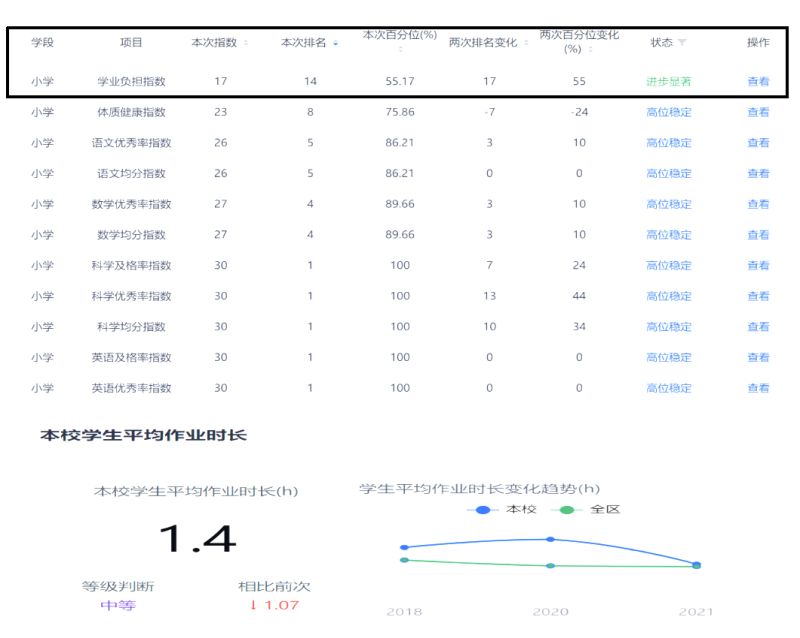800x638 pixels.
Task: Sort by 两次百分位变化(%) column arrows
Action: pyautogui.click(x=590, y=50)
